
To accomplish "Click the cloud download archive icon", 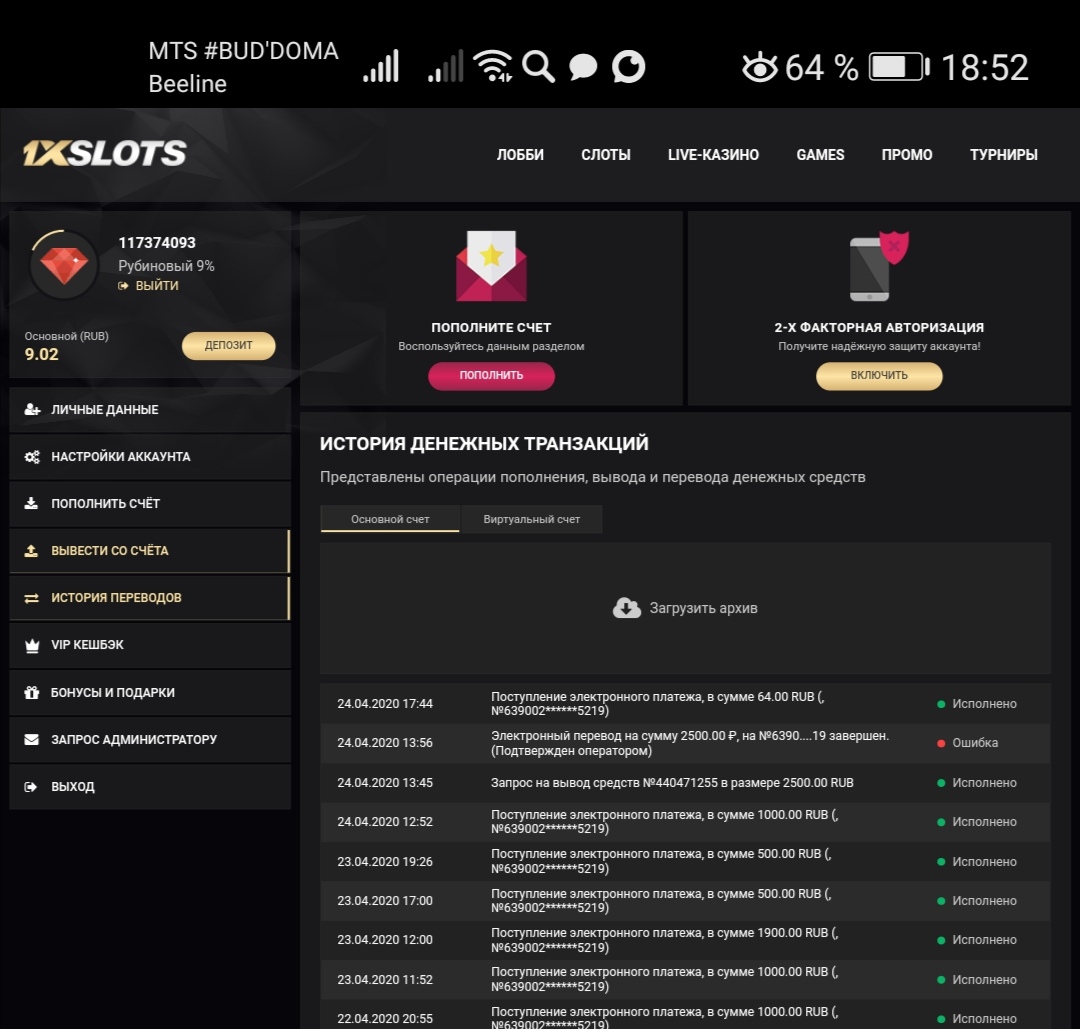I will pyautogui.click(x=627, y=607).
